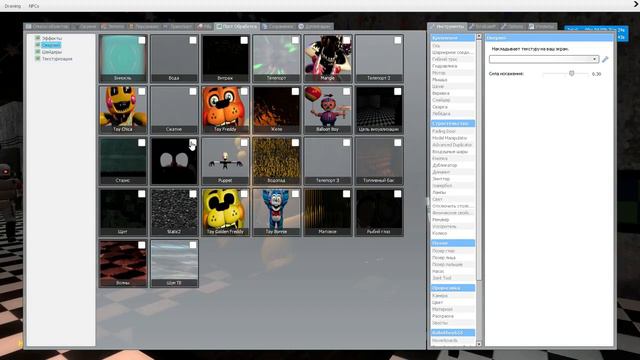
Task: Open the overlay texture dropdown
Action: click(544, 59)
